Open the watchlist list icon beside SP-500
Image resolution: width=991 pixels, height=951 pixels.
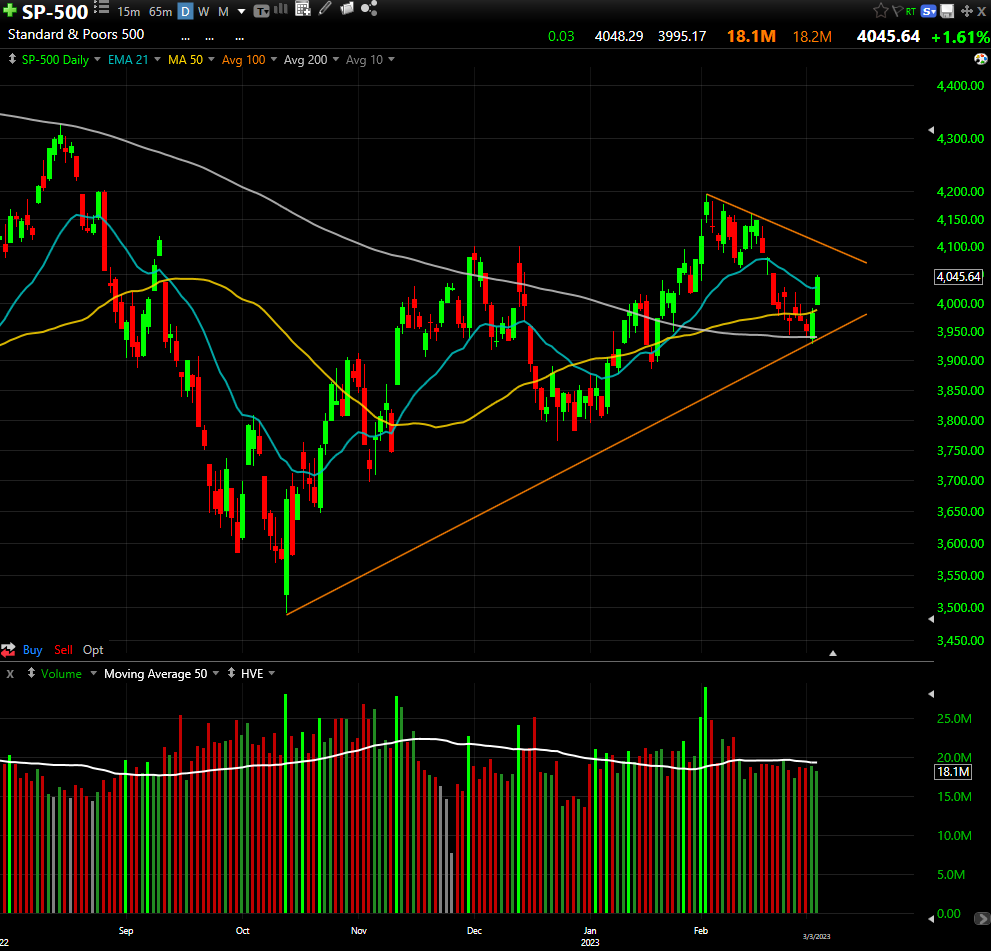pyautogui.click(x=102, y=8)
